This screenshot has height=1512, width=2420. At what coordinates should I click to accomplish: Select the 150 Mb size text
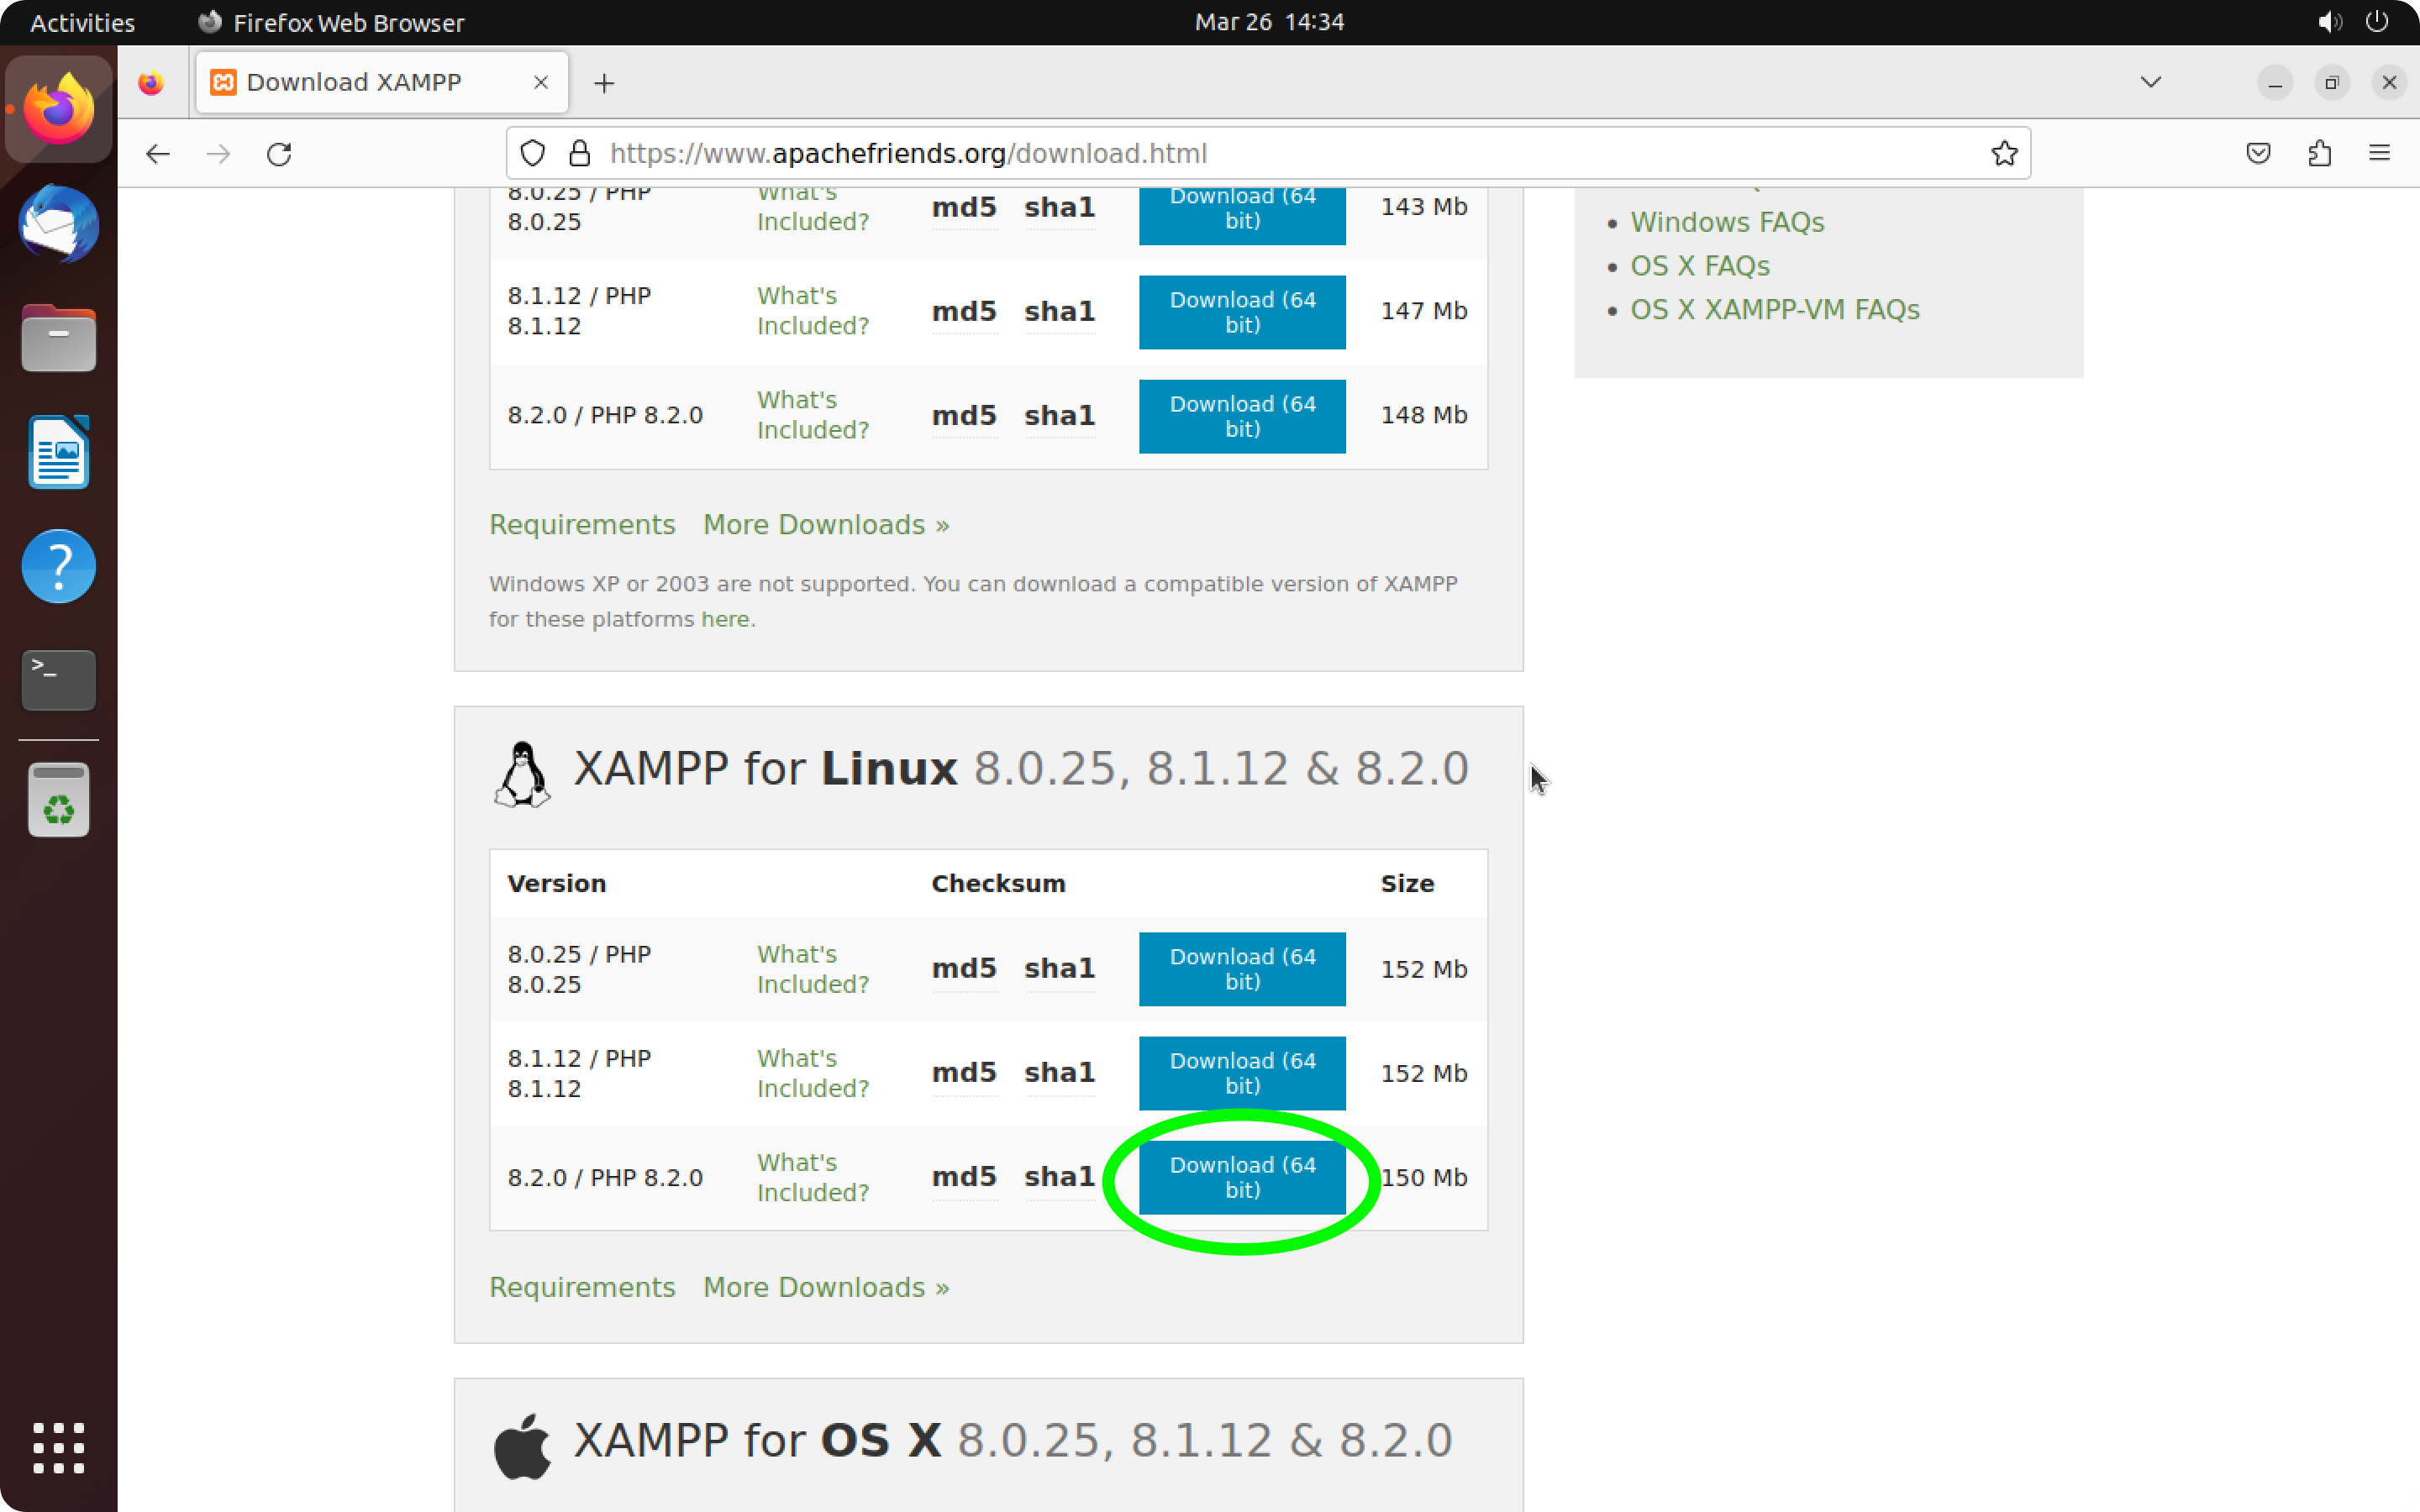coord(1424,1178)
